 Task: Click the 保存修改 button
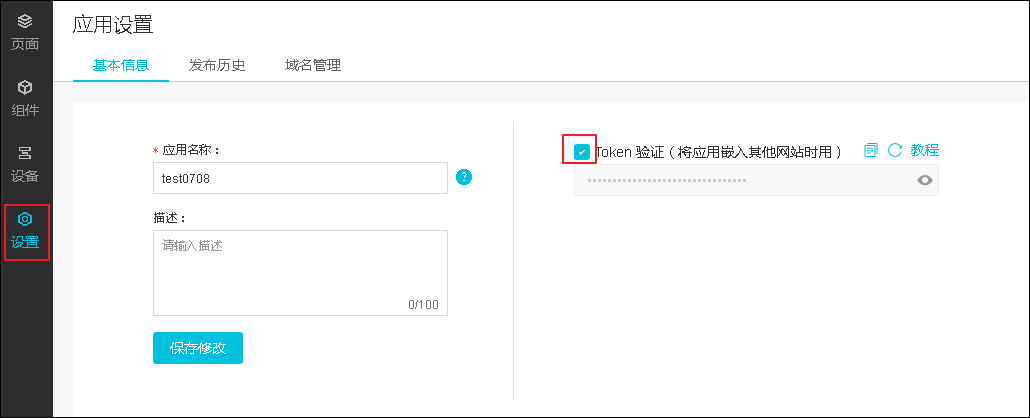pyautogui.click(x=198, y=348)
